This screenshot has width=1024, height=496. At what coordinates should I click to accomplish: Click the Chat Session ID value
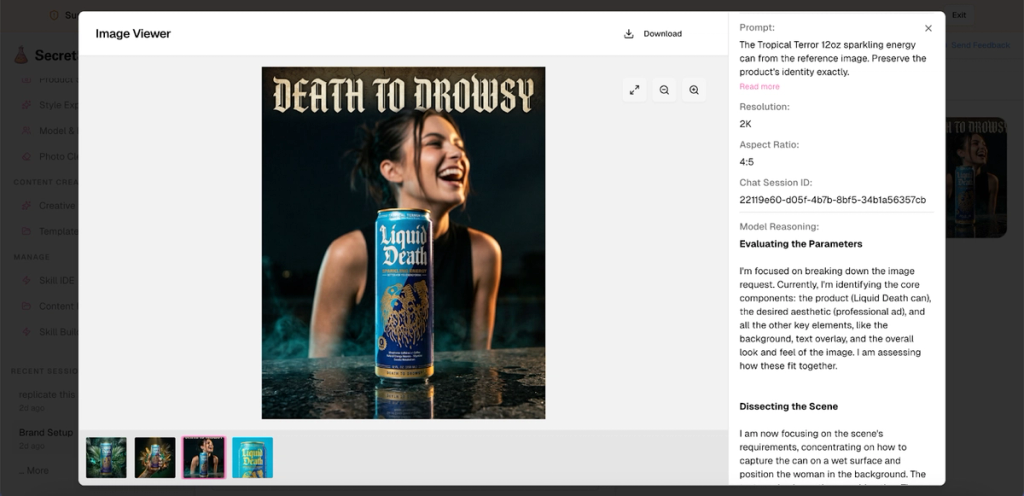point(832,200)
